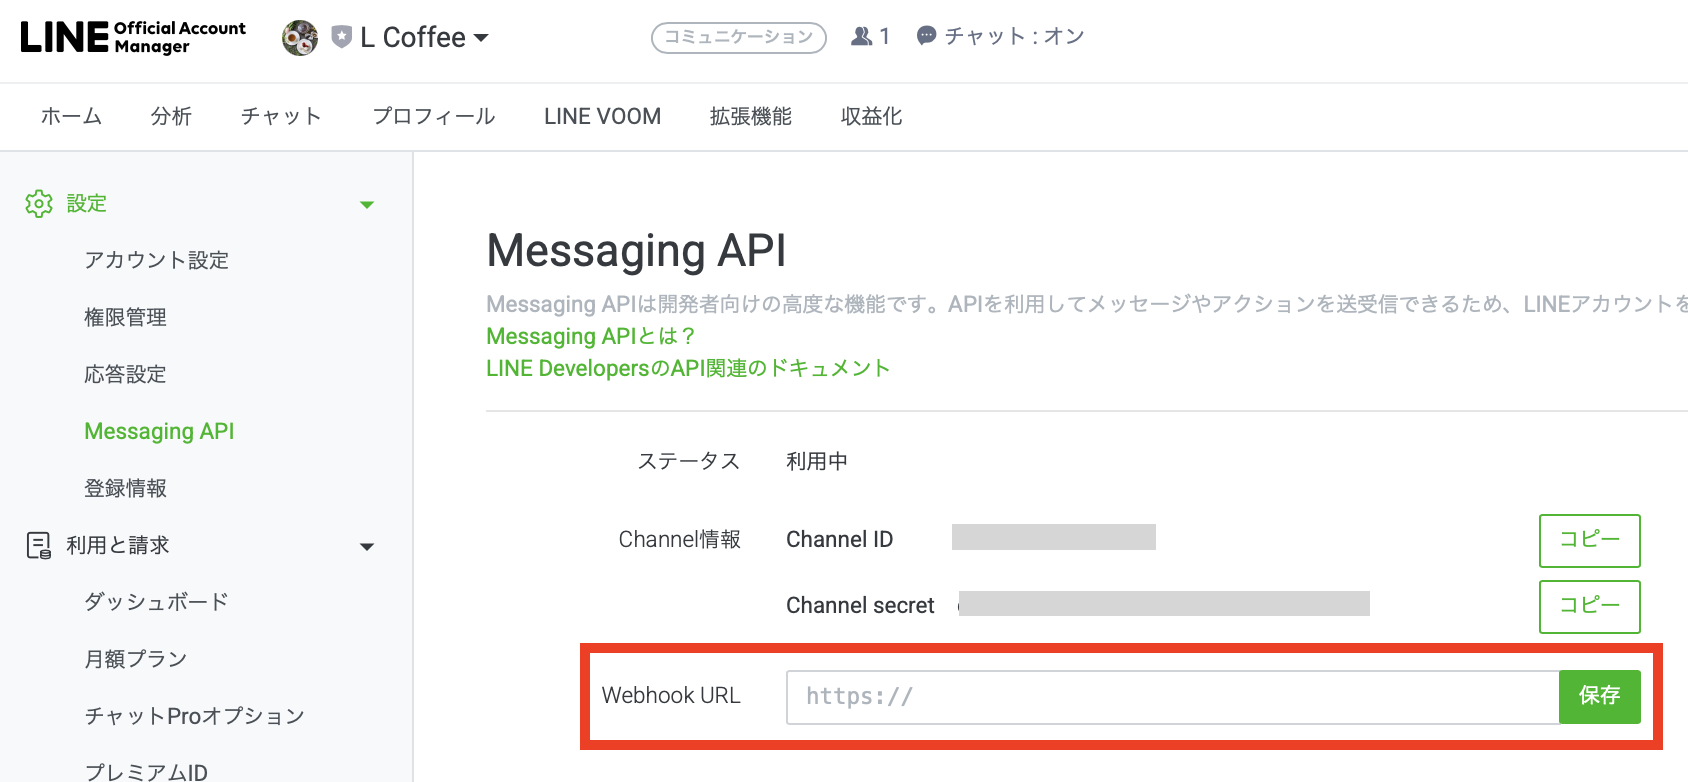Click the Messaging API page heading
The height and width of the screenshot is (782, 1688).
click(636, 250)
